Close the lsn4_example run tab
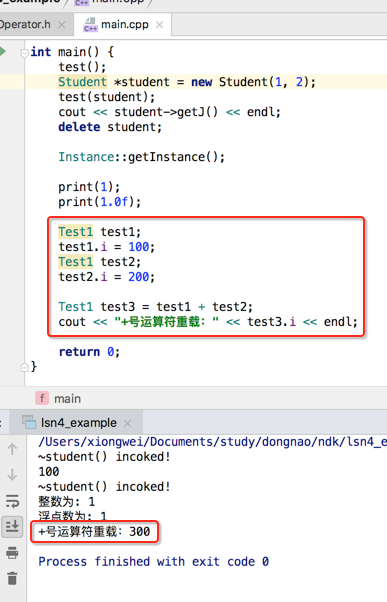Screen dimensions: 387x602 [127, 423]
